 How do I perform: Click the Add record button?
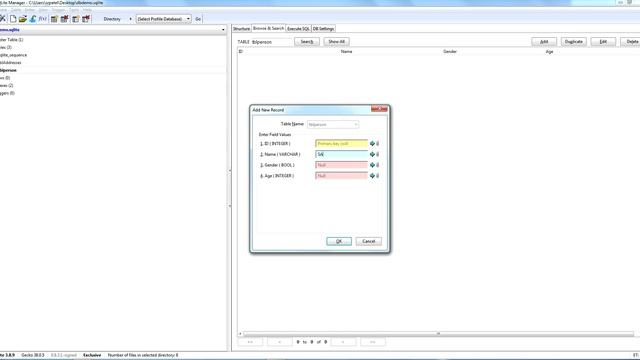coord(544,42)
